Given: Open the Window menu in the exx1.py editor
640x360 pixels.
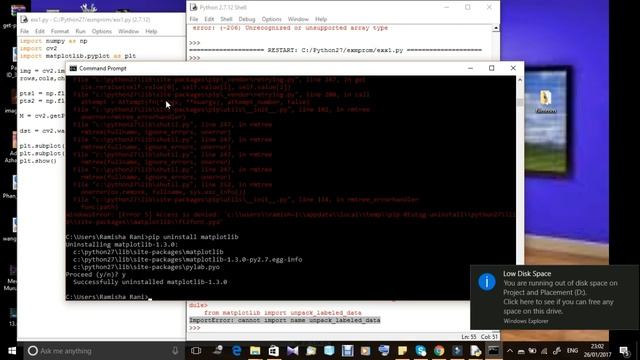Looking at the screenshot, I should (x=128, y=31).
